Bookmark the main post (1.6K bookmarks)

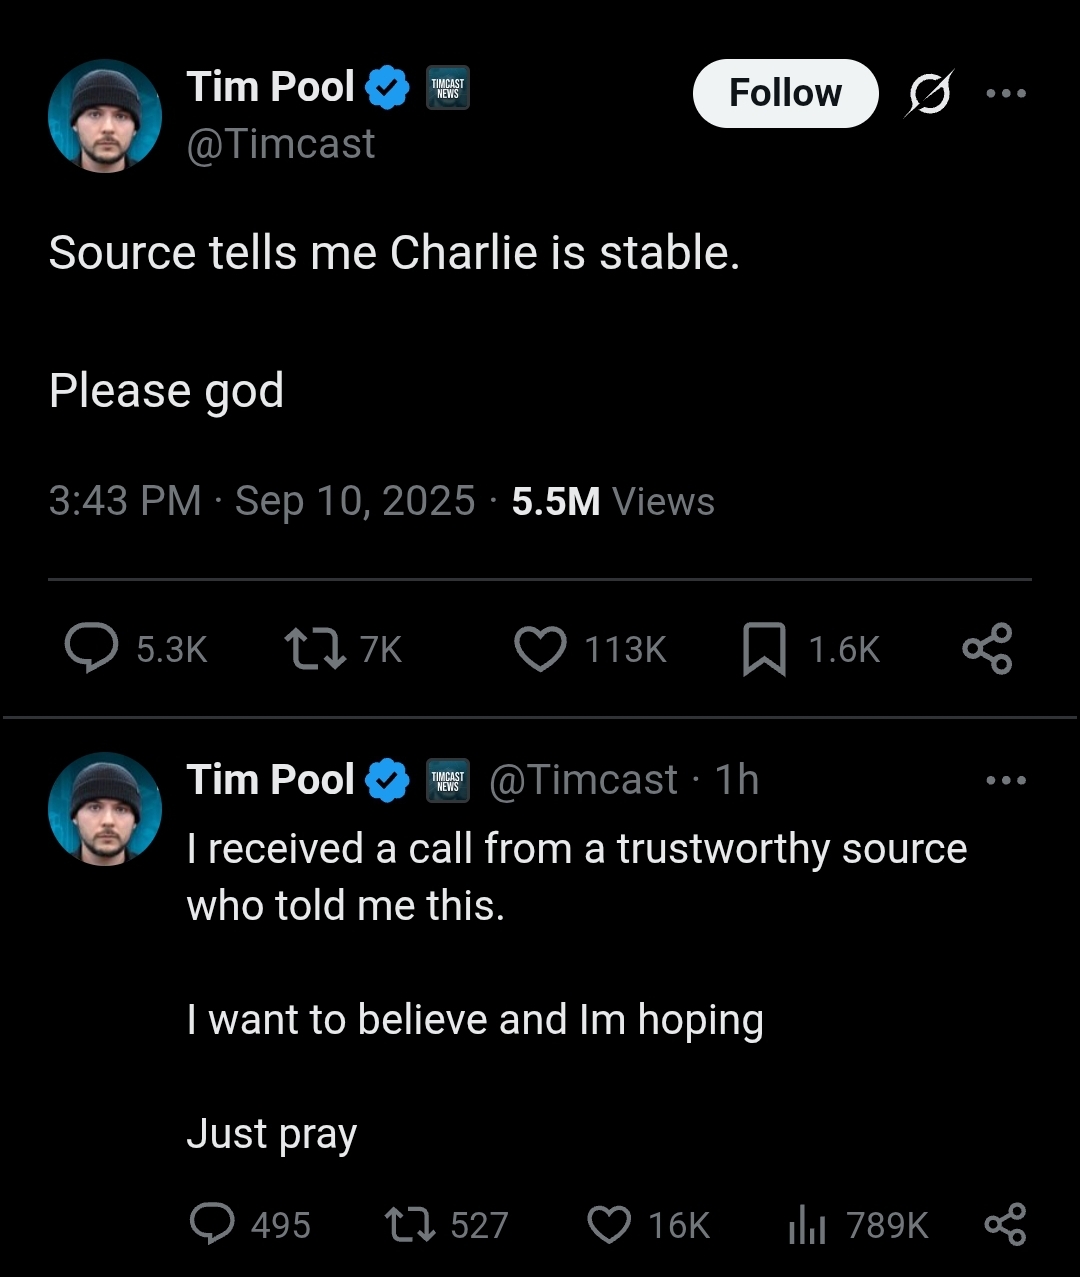[764, 648]
